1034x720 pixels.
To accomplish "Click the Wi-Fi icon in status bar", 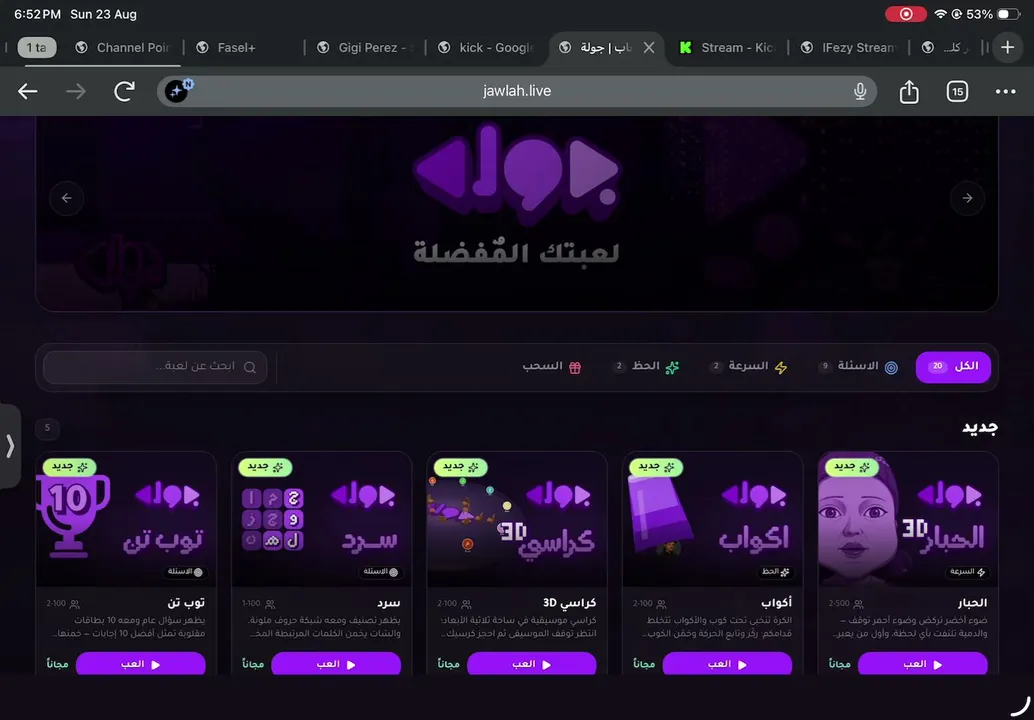I will (x=940, y=14).
